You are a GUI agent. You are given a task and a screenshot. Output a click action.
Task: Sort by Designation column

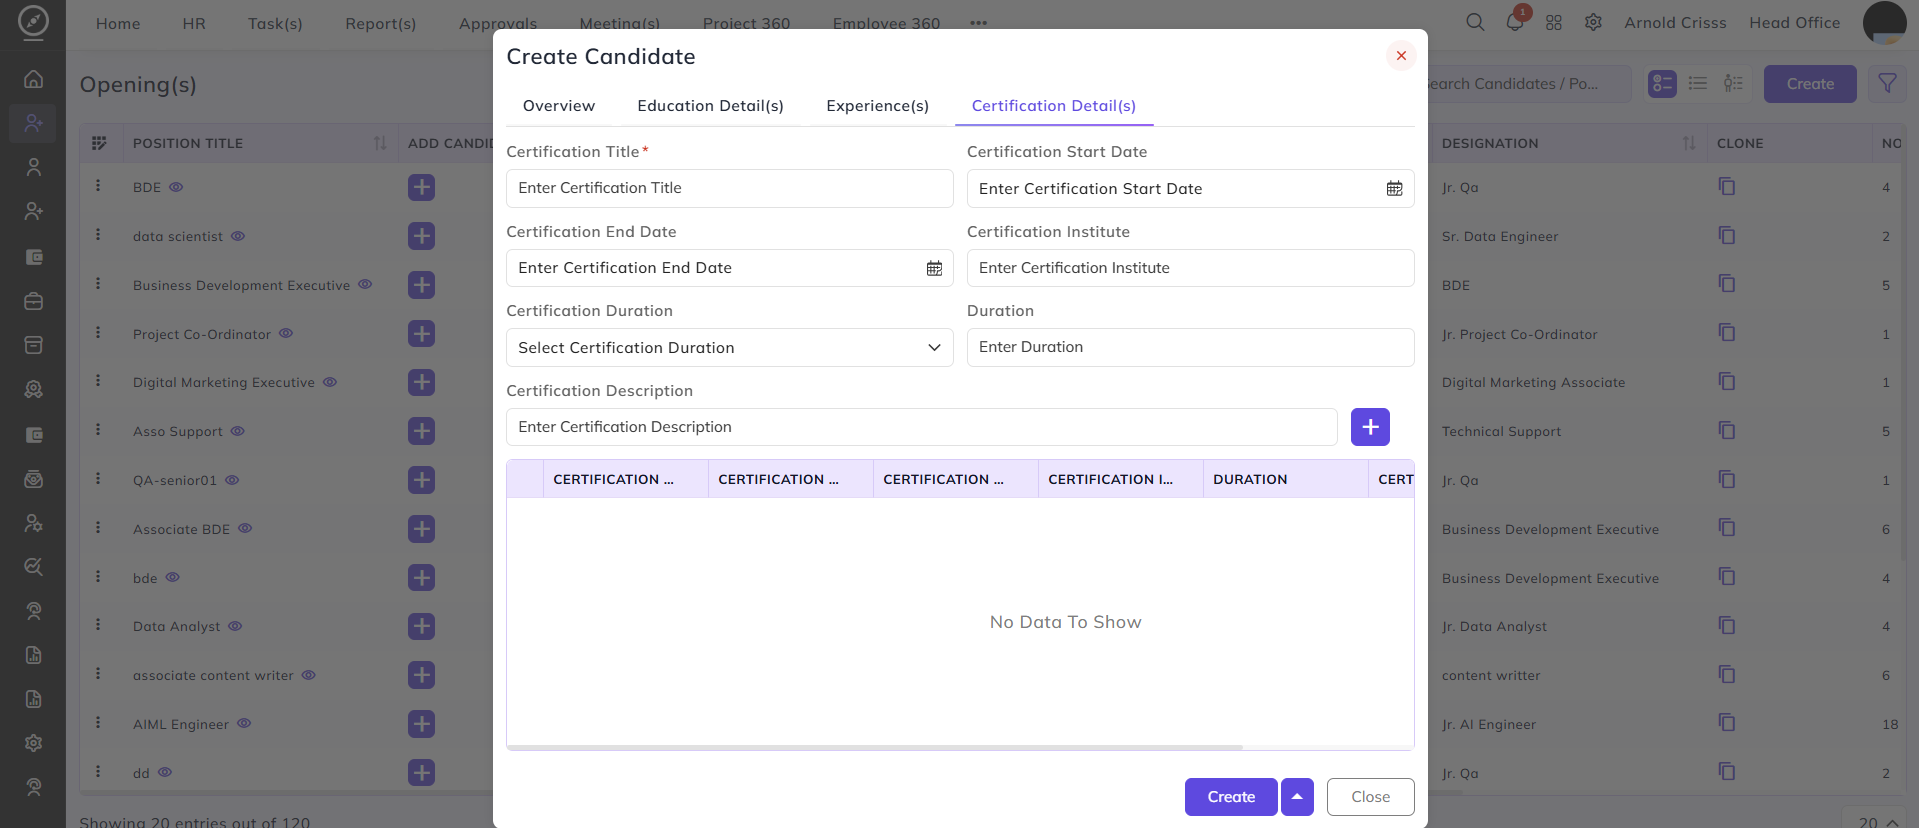pyautogui.click(x=1689, y=143)
